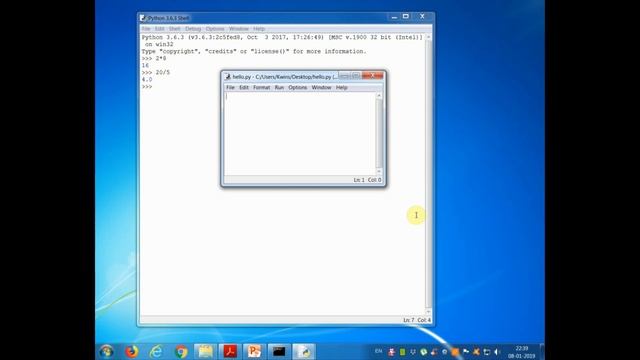The width and height of the screenshot is (640, 360).
Task: Open Help menu in Python Shell window
Action: pyautogui.click(x=259, y=29)
